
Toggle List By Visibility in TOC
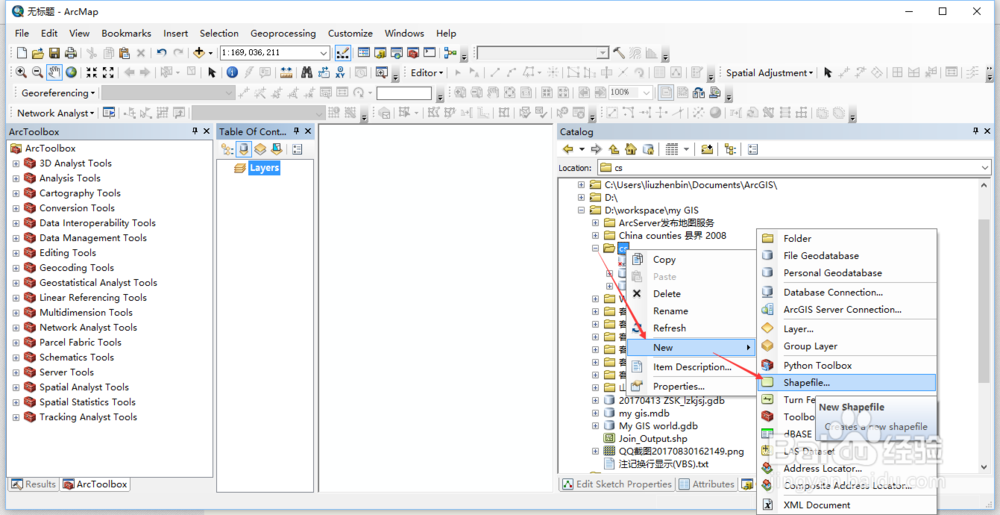(x=260, y=149)
